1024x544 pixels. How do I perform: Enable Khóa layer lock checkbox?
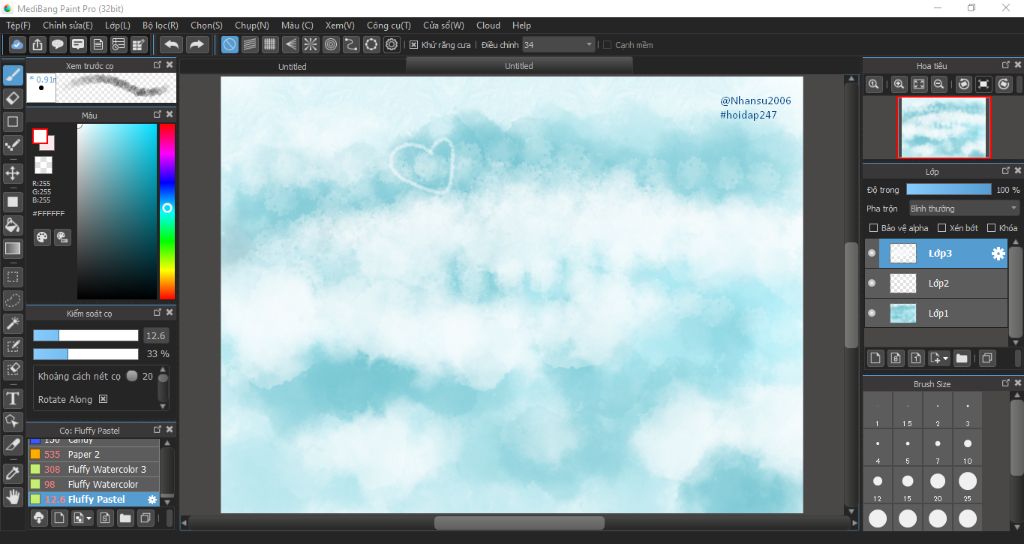click(x=991, y=228)
